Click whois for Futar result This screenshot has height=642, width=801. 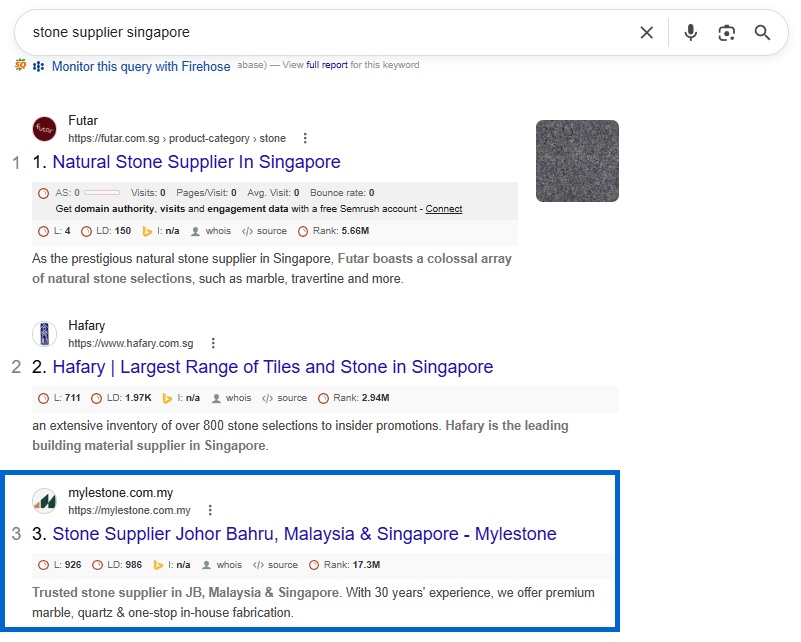click(218, 231)
